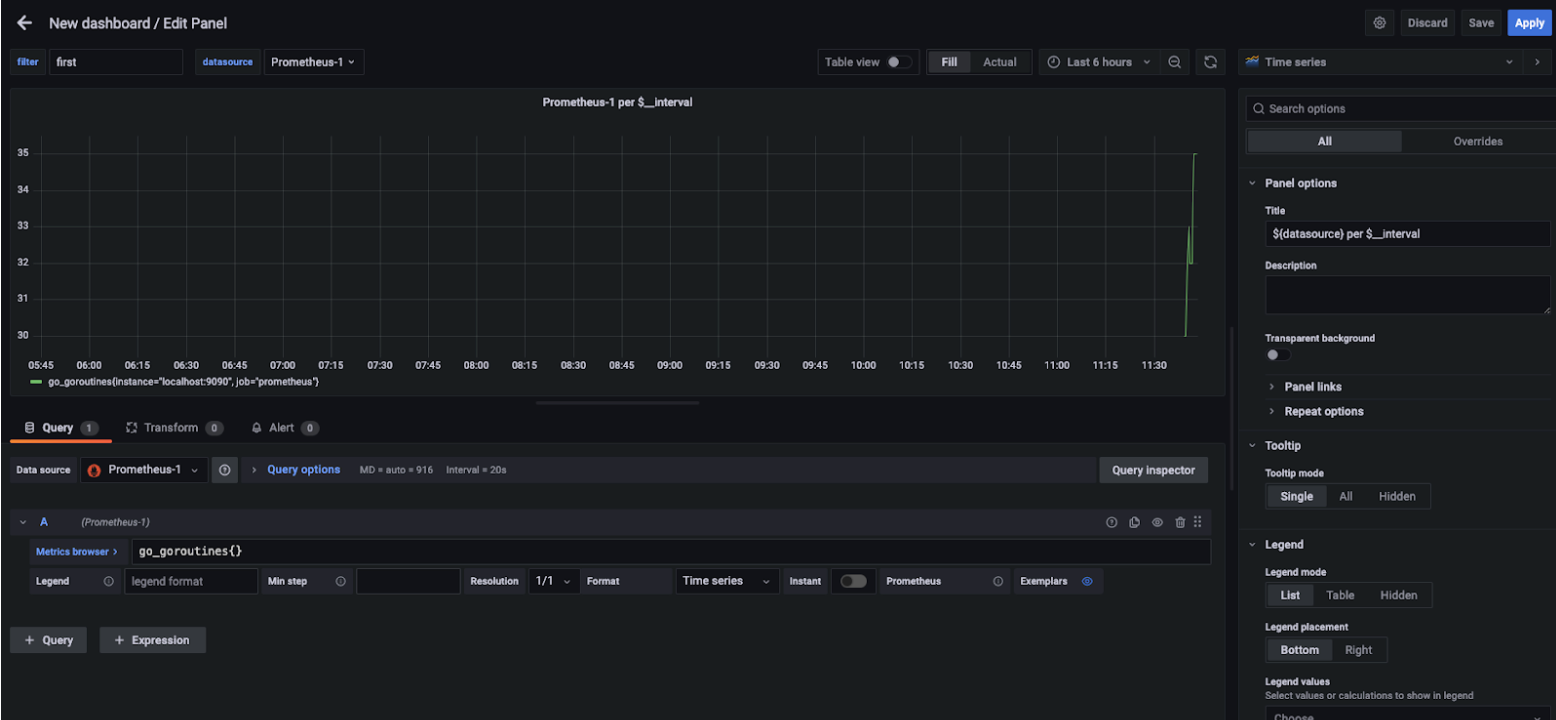Delete query A with trash icon
1556x720 pixels.
point(1180,522)
